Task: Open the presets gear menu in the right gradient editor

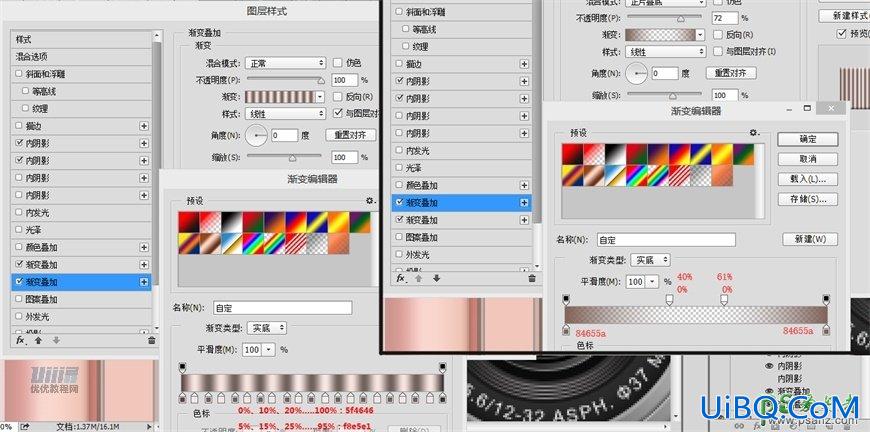Action: pos(754,133)
